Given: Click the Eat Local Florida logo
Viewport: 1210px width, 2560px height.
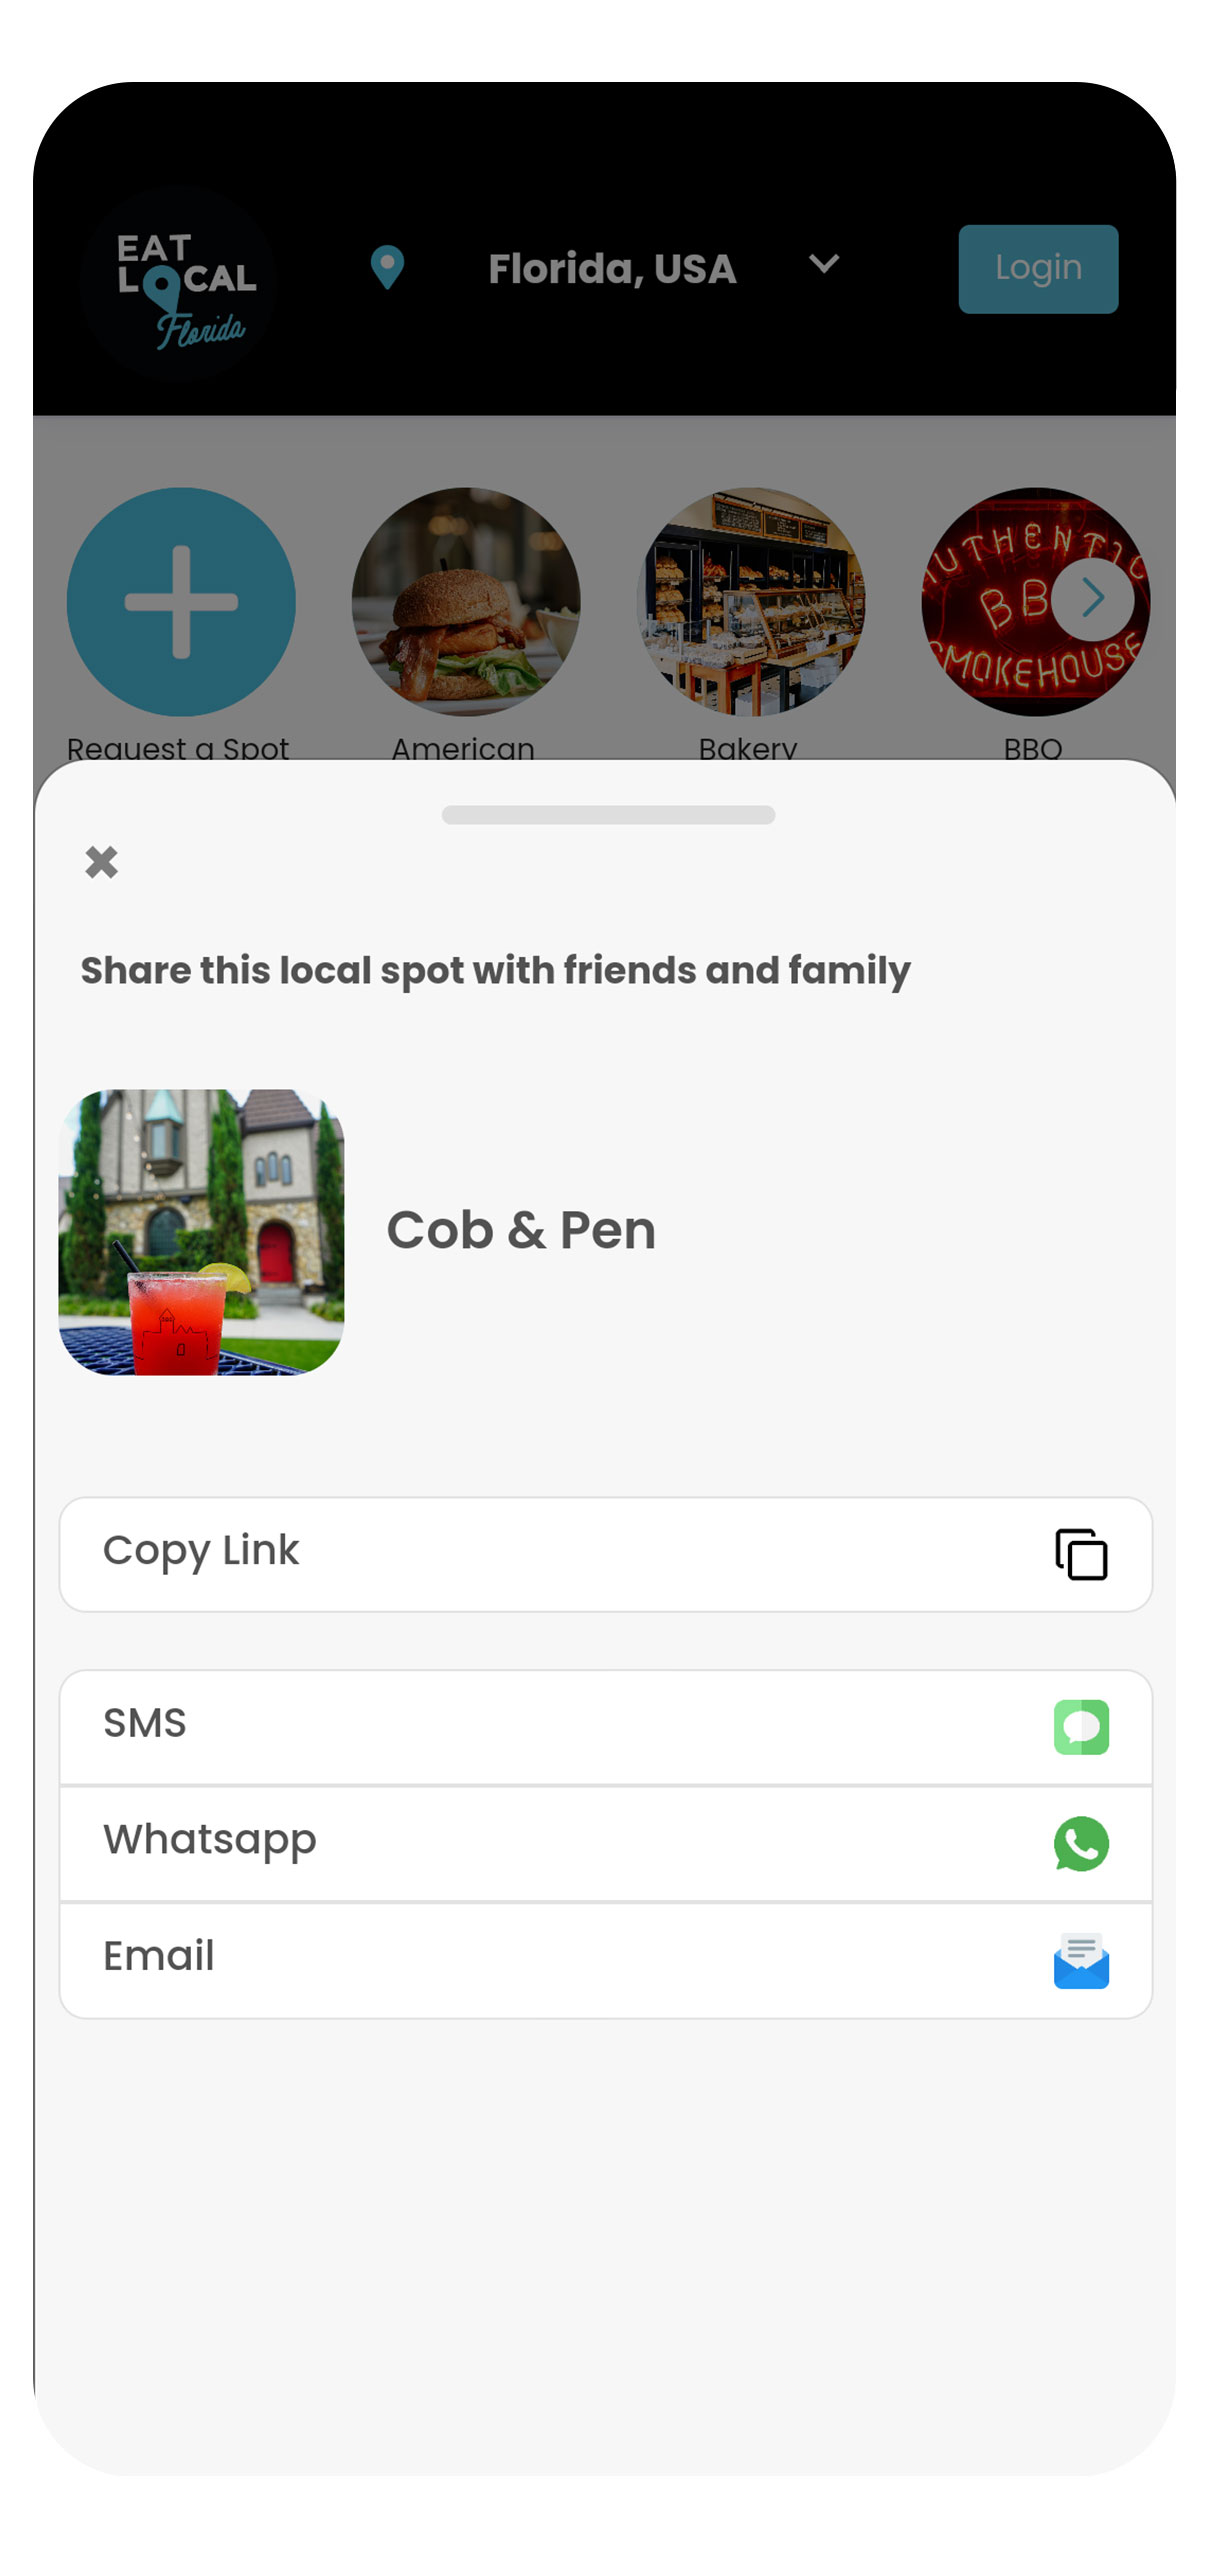Looking at the screenshot, I should pyautogui.click(x=180, y=283).
